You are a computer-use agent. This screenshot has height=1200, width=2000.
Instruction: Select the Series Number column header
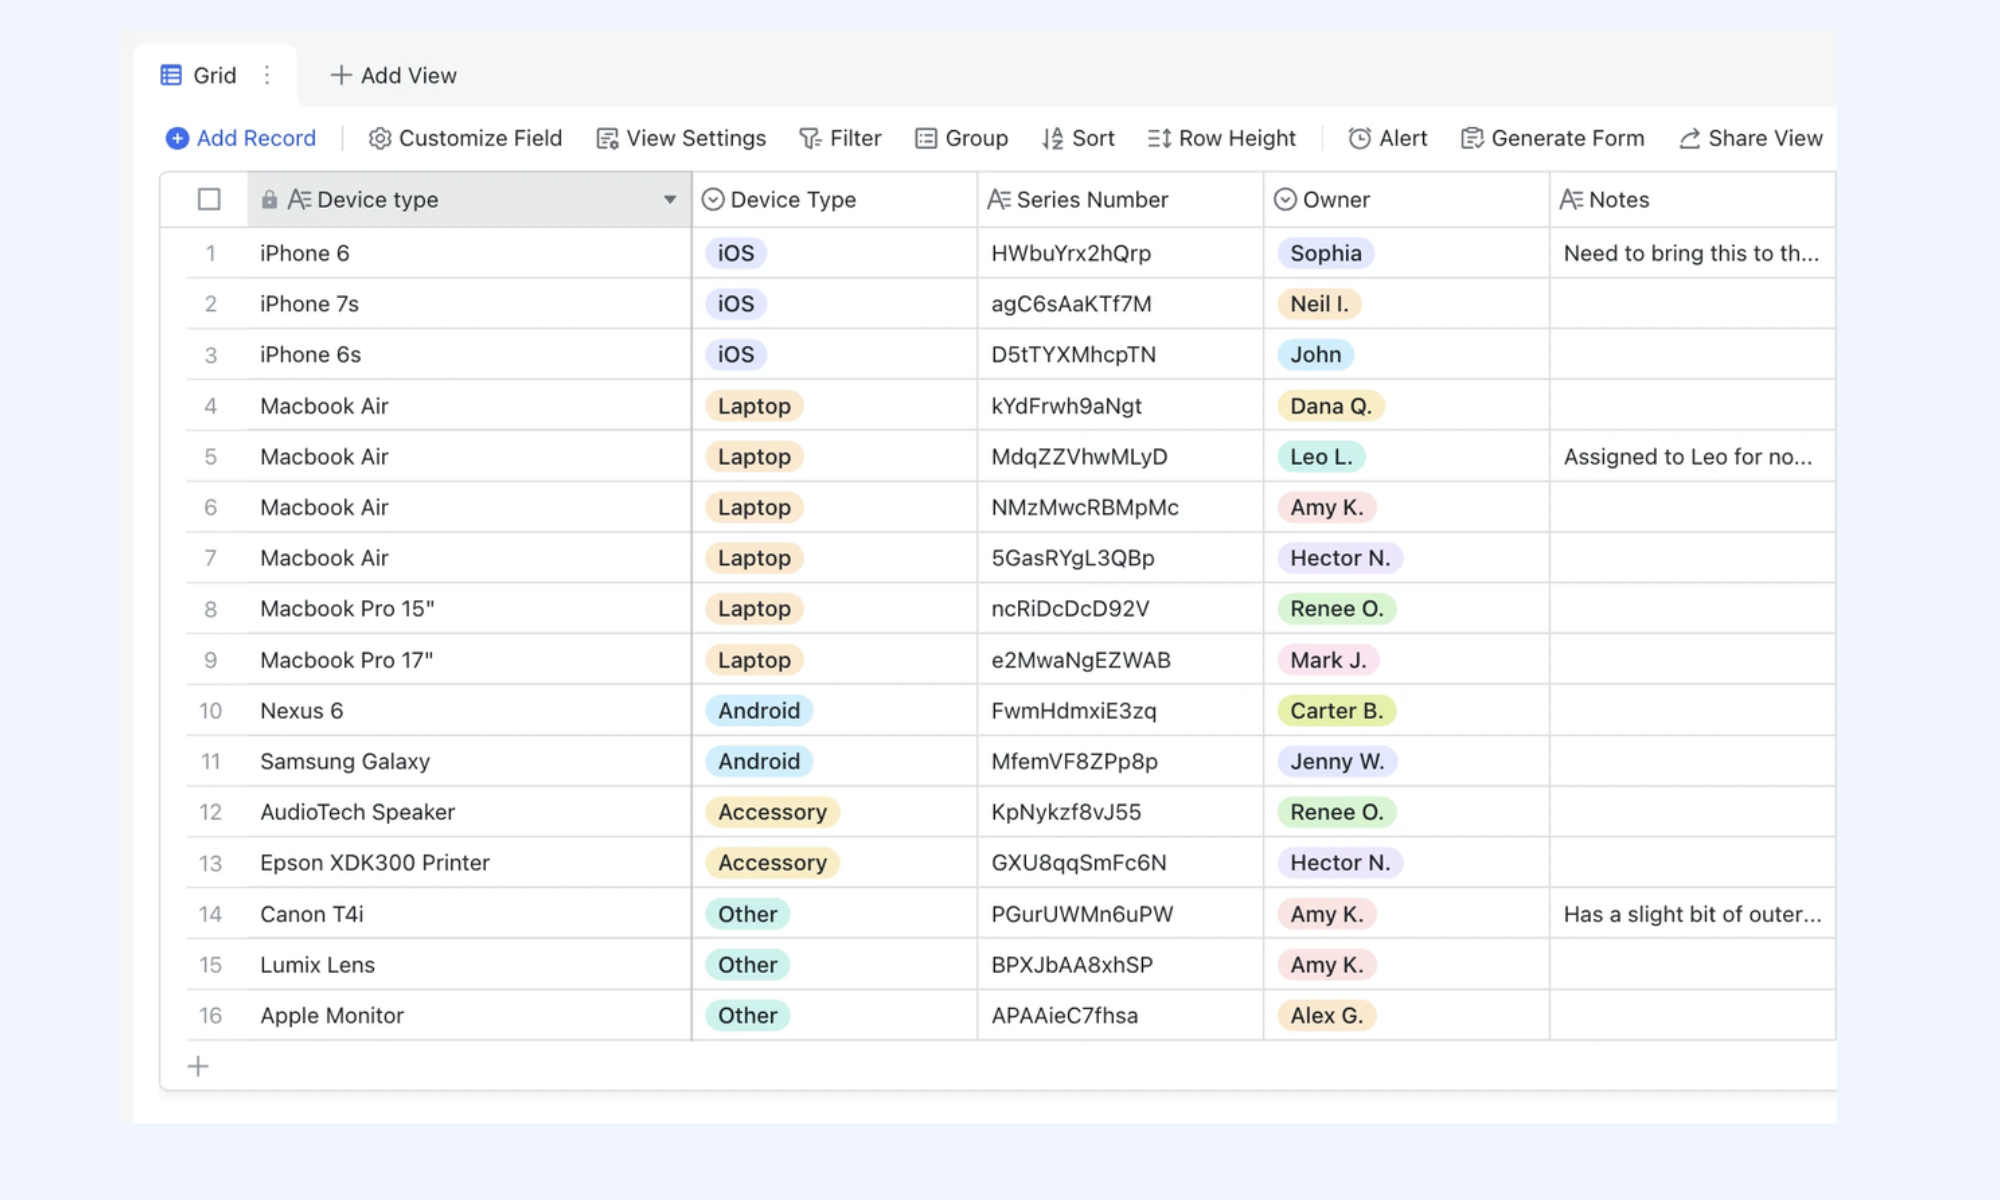click(1120, 200)
